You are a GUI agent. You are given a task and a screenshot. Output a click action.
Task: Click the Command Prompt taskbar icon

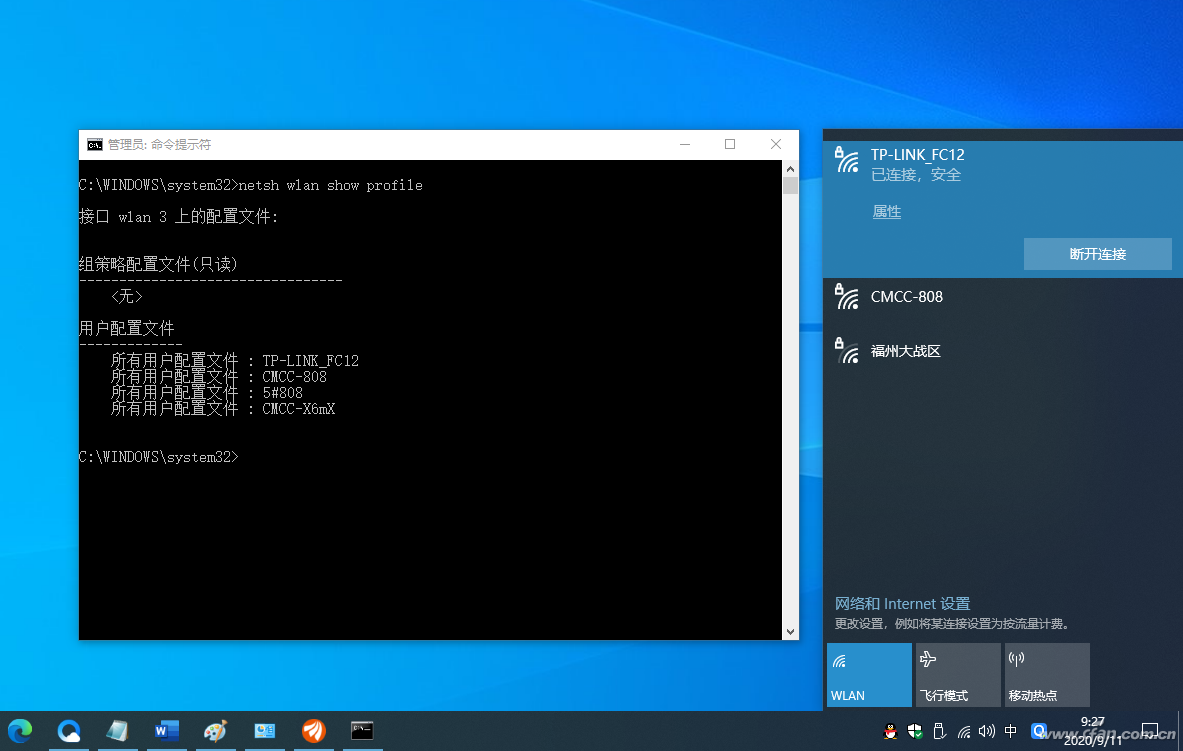[362, 731]
